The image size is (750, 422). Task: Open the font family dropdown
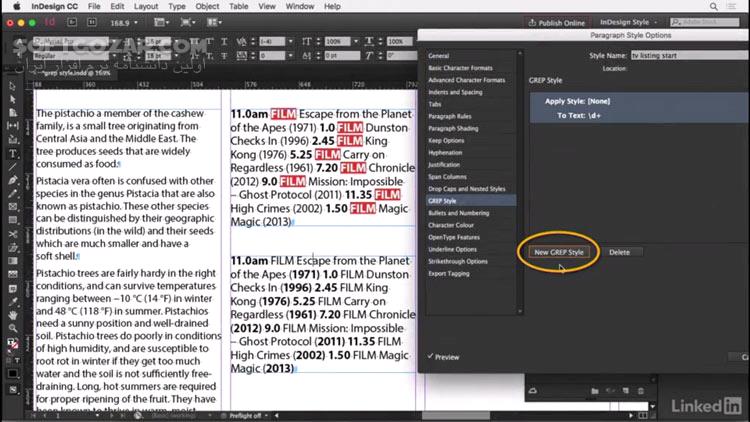click(113, 42)
